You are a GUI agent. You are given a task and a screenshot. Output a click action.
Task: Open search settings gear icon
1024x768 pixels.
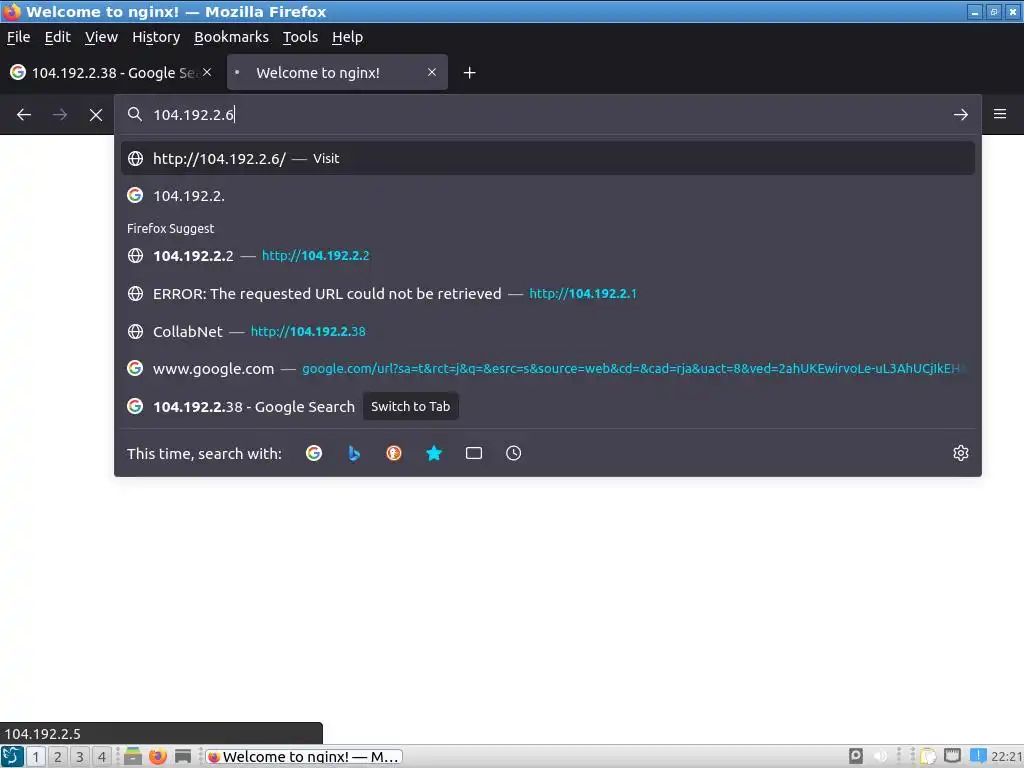point(961,453)
